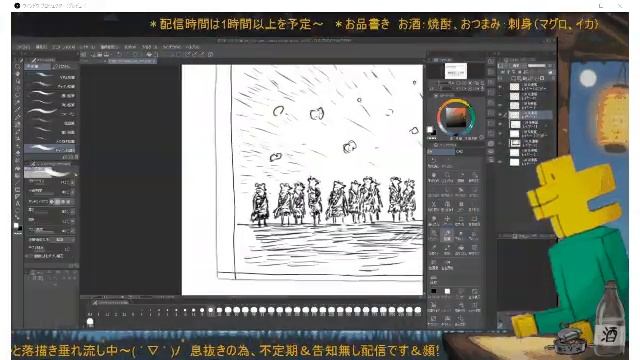640x360 pixels.
Task: Open the レイヤー (Layer) menu
Action: [x=86, y=47]
